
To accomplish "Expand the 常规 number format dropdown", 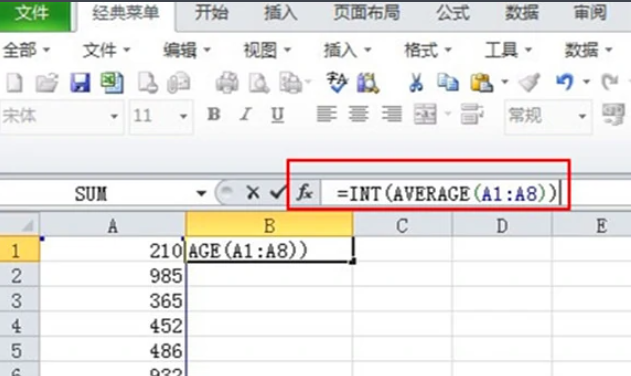I will [x=582, y=117].
